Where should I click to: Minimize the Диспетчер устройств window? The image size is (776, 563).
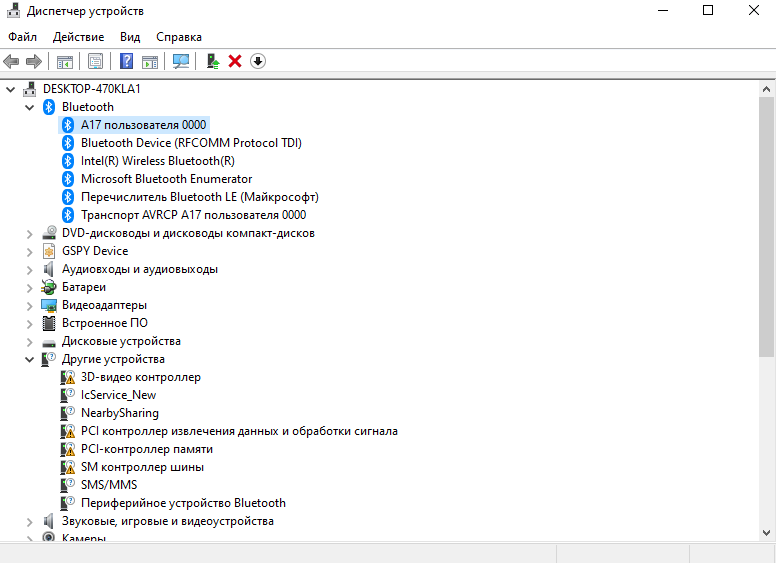(663, 10)
